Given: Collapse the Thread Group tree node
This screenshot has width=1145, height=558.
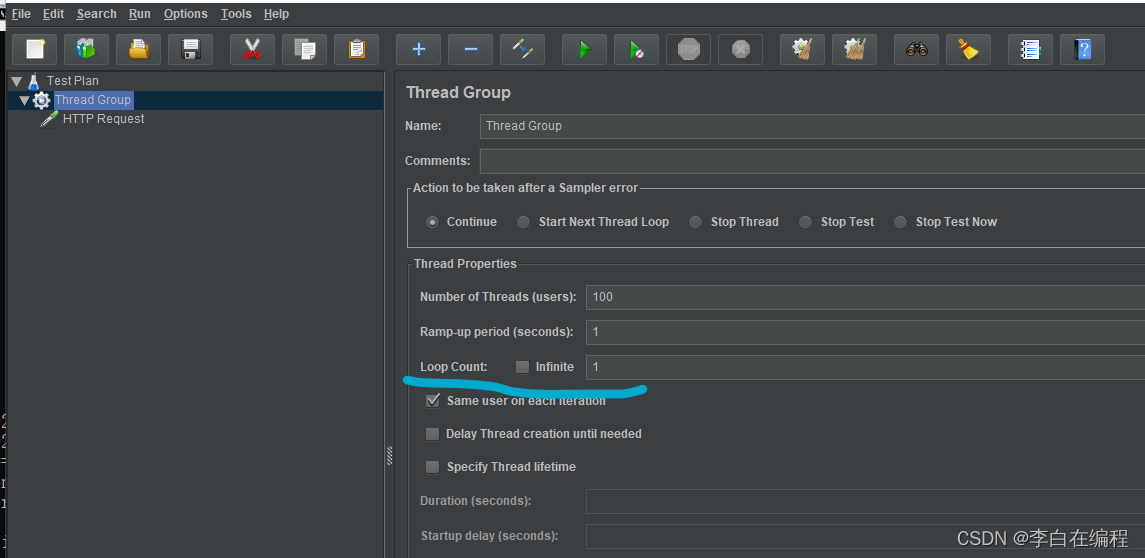Looking at the screenshot, I should [x=25, y=100].
